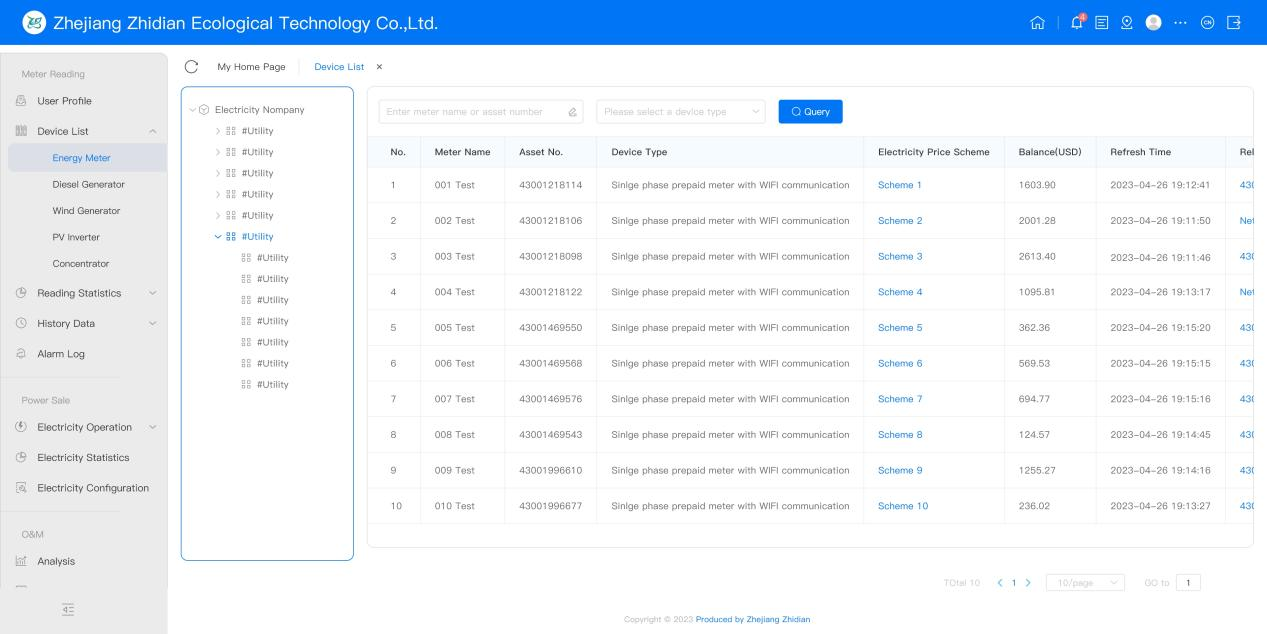Screen dimensions: 1267x634
Task: Open the notification bell with badge
Action: pos(1078,22)
